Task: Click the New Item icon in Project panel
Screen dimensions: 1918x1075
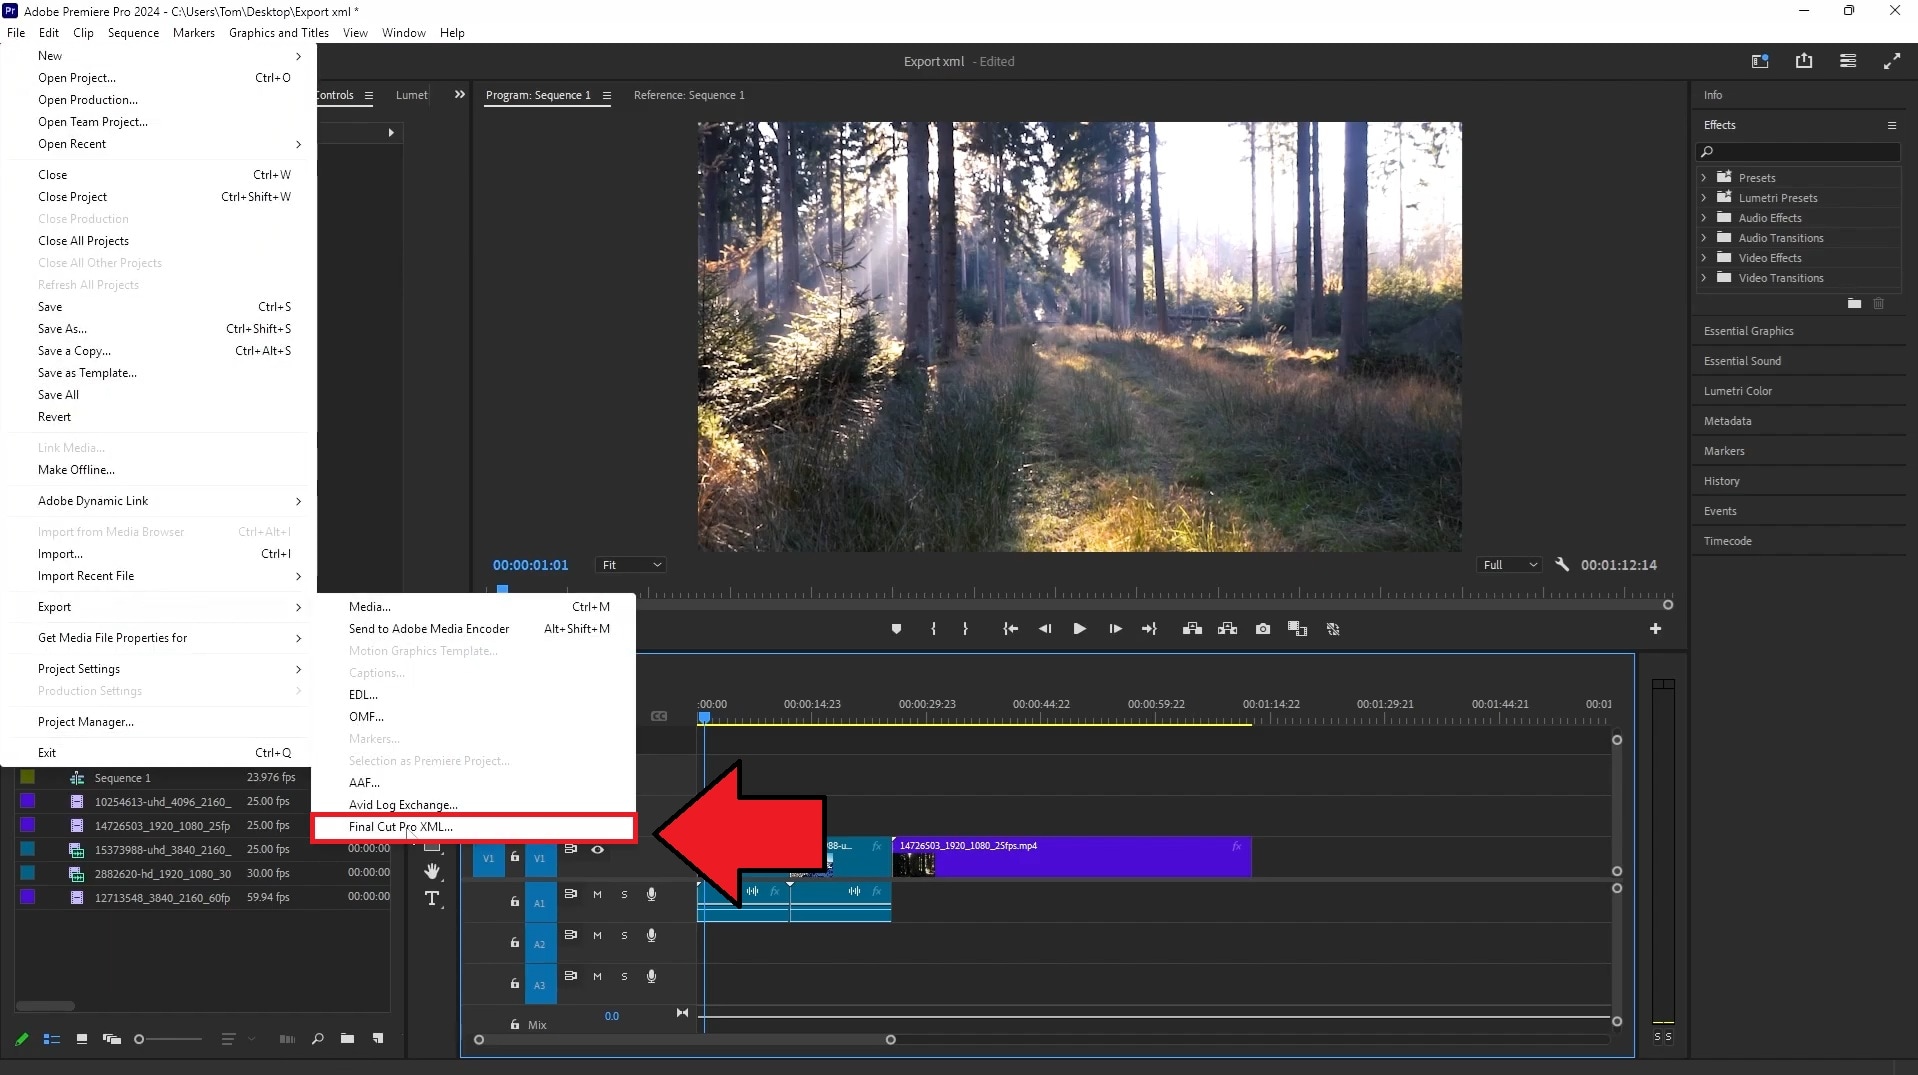Action: 378,1039
